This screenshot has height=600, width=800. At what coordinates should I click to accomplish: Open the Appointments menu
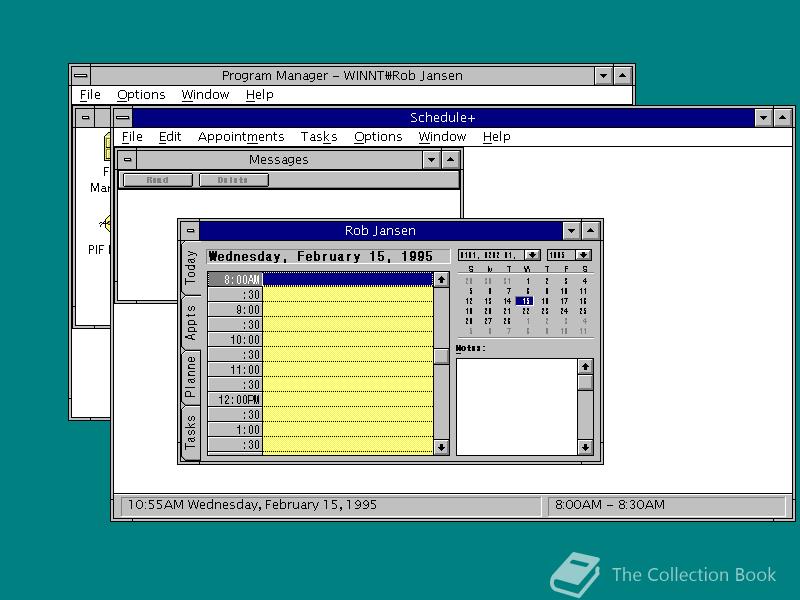click(x=241, y=137)
